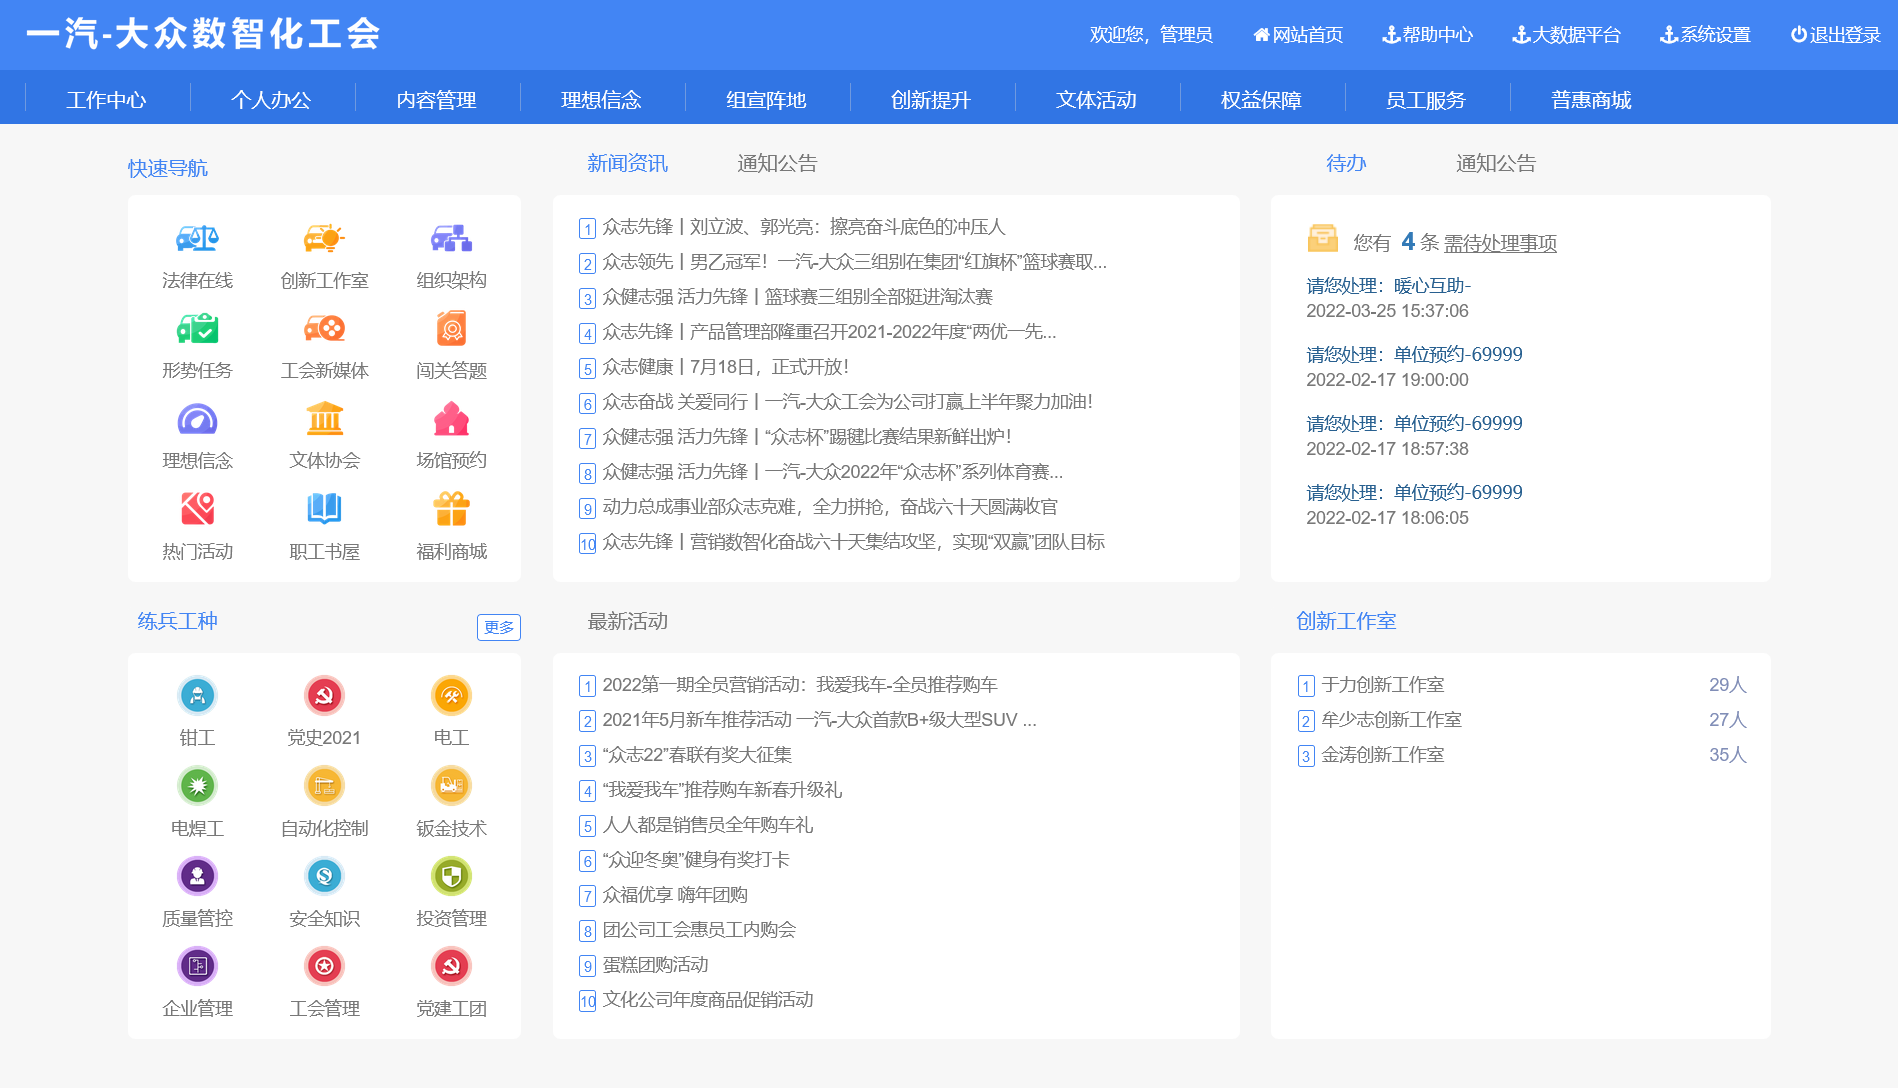The image size is (1898, 1088).
Task: Click the 更多 button for 练兵工种
Action: (x=499, y=627)
